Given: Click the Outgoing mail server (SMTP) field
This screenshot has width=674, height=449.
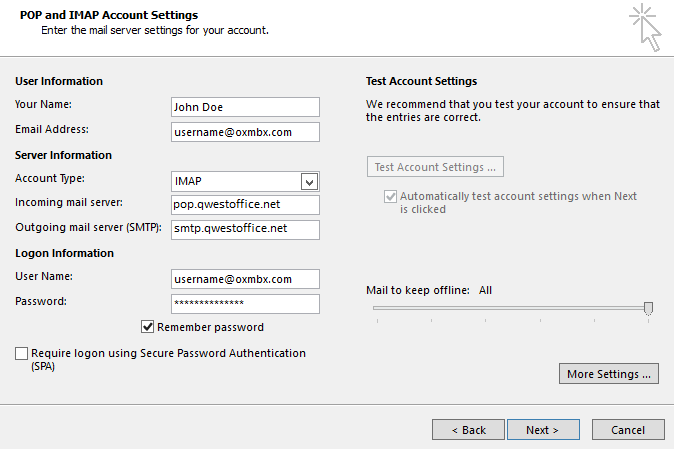Looking at the screenshot, I should [245, 230].
